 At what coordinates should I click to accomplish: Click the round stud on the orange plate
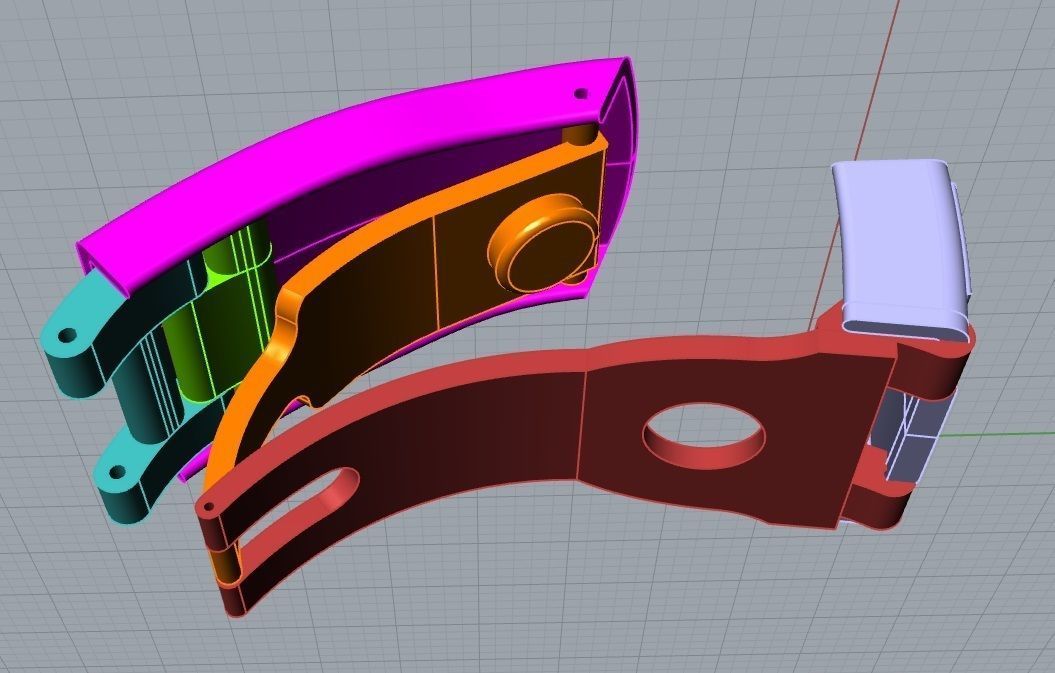click(542, 244)
